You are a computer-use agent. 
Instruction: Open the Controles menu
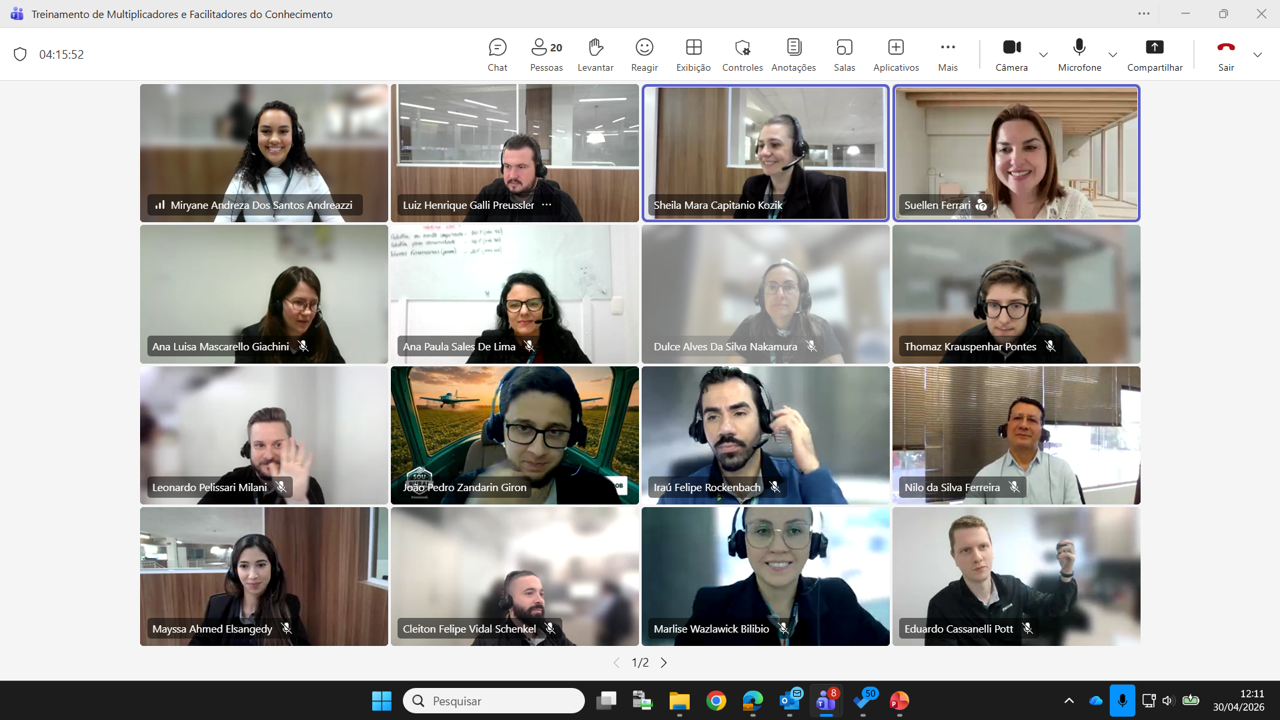(742, 54)
